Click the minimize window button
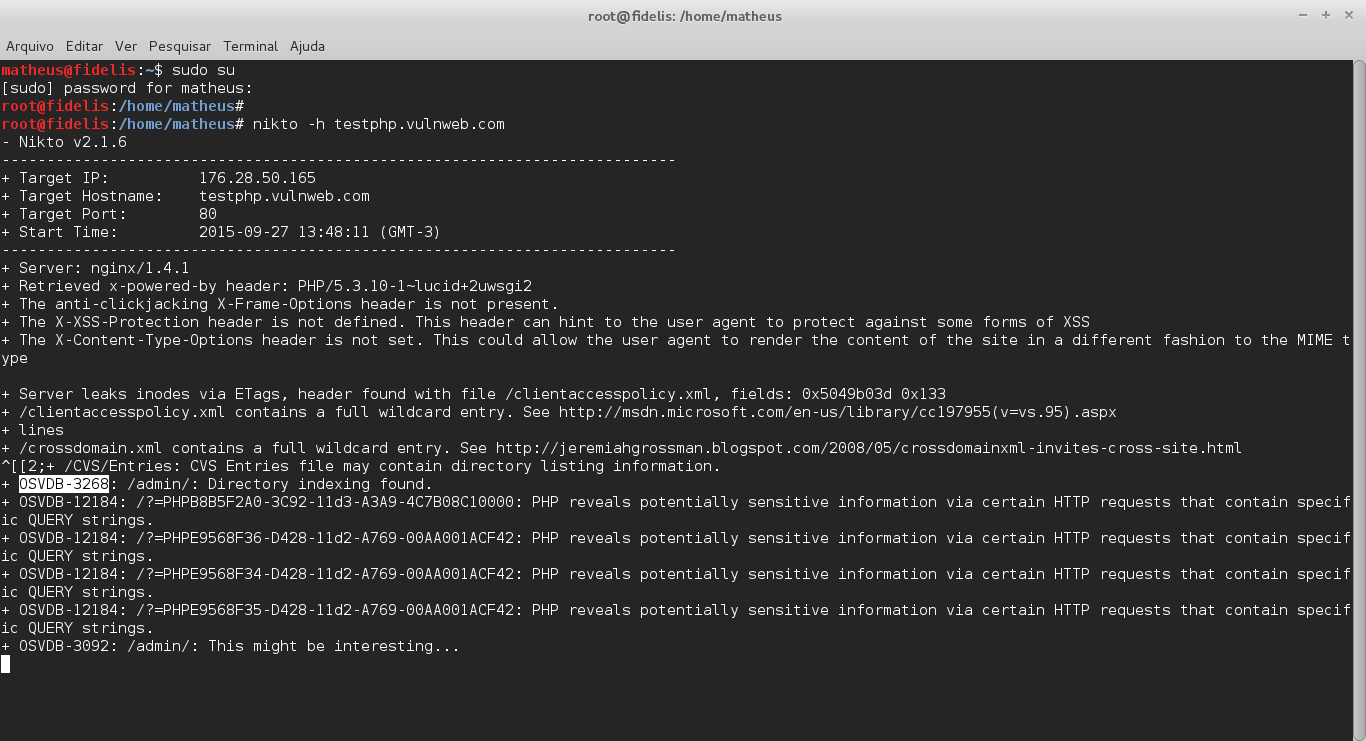Viewport: 1366px width, 741px height. coord(1304,15)
